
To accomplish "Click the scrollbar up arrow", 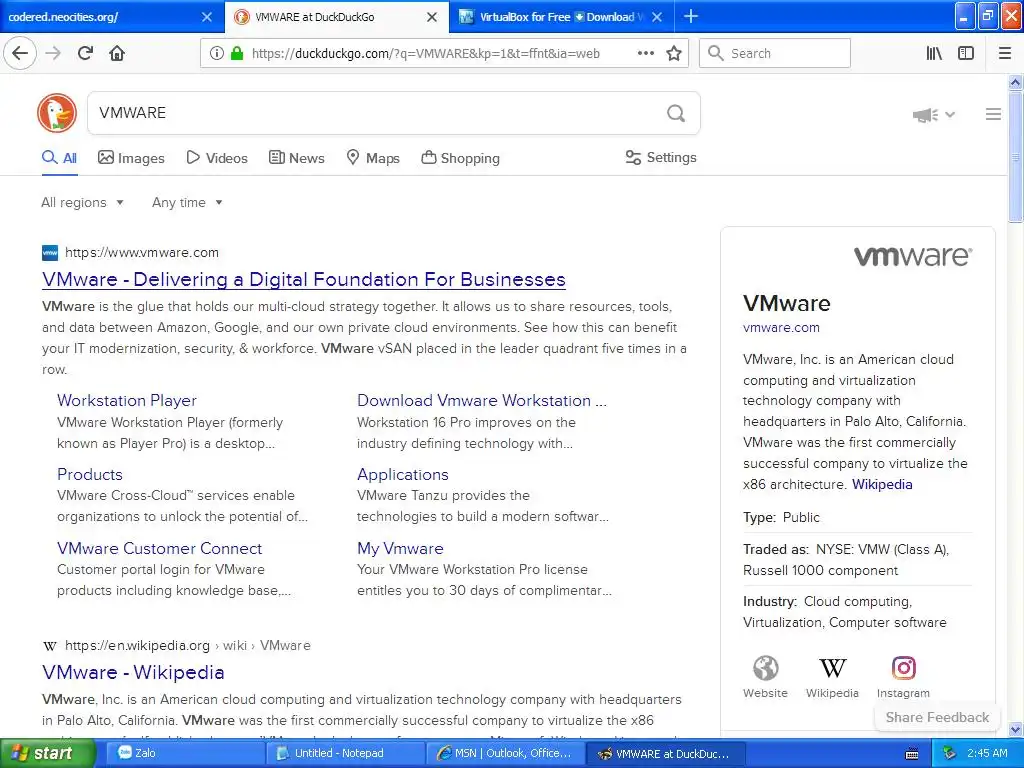I will (x=1016, y=82).
